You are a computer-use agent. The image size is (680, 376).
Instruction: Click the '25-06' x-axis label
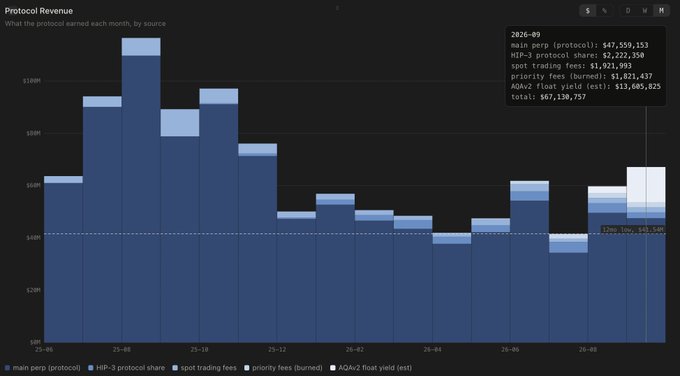click(44, 350)
